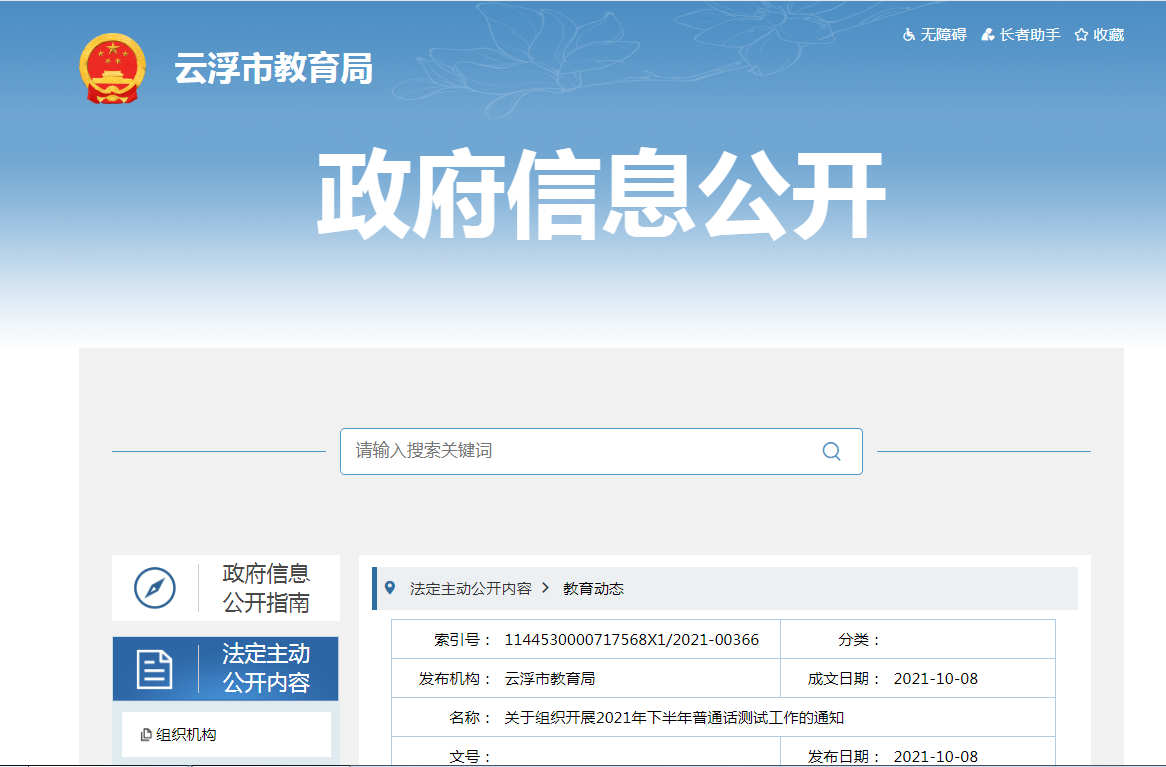Click the wheelchair accessibility icon
Image resolution: width=1166 pixels, height=767 pixels.
click(909, 35)
